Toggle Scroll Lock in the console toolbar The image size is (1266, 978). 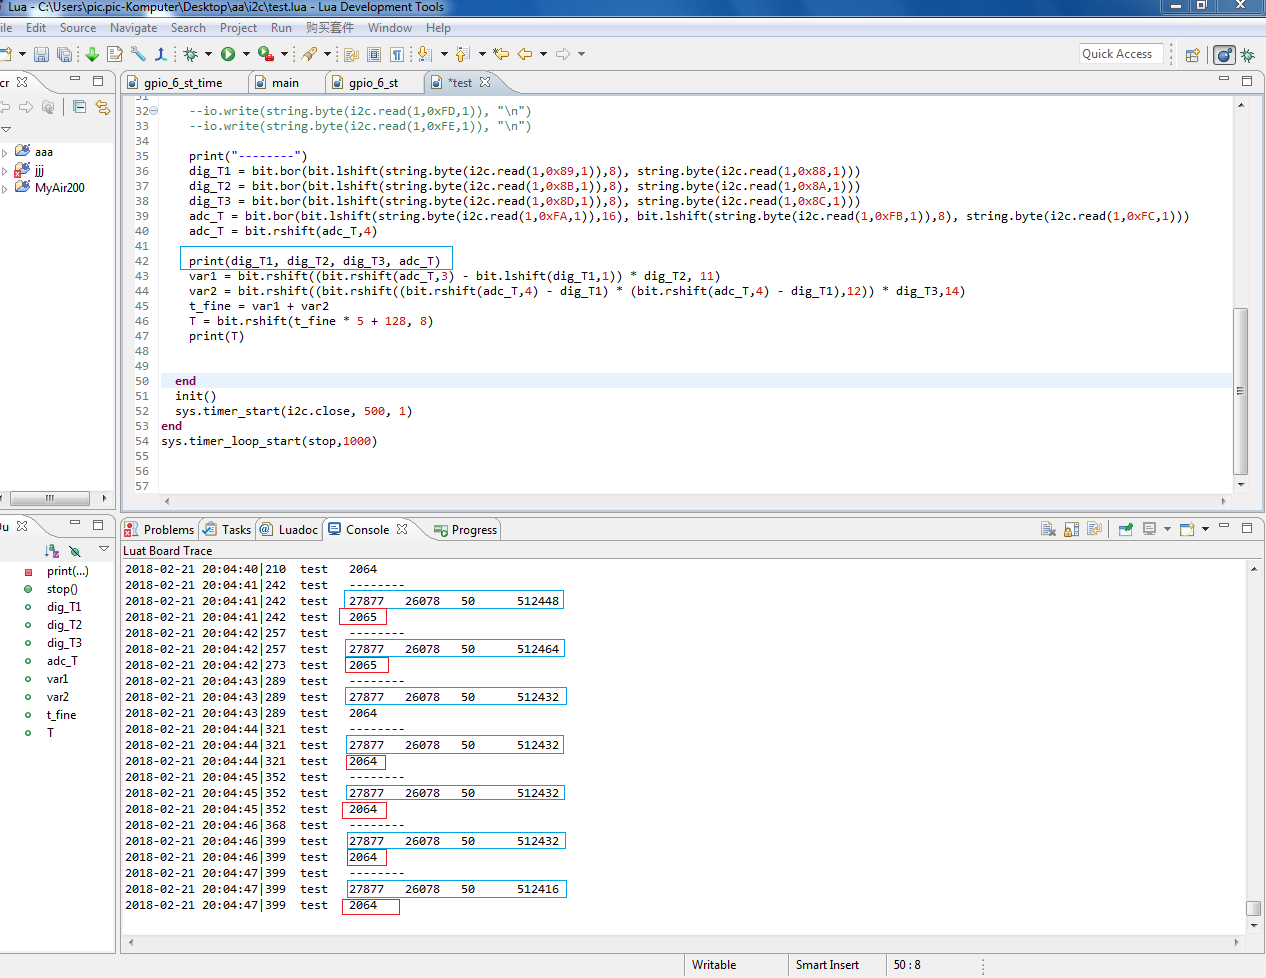(x=1071, y=529)
